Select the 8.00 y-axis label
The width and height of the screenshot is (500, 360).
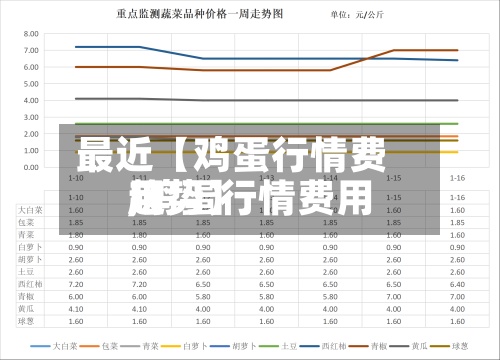[31, 34]
